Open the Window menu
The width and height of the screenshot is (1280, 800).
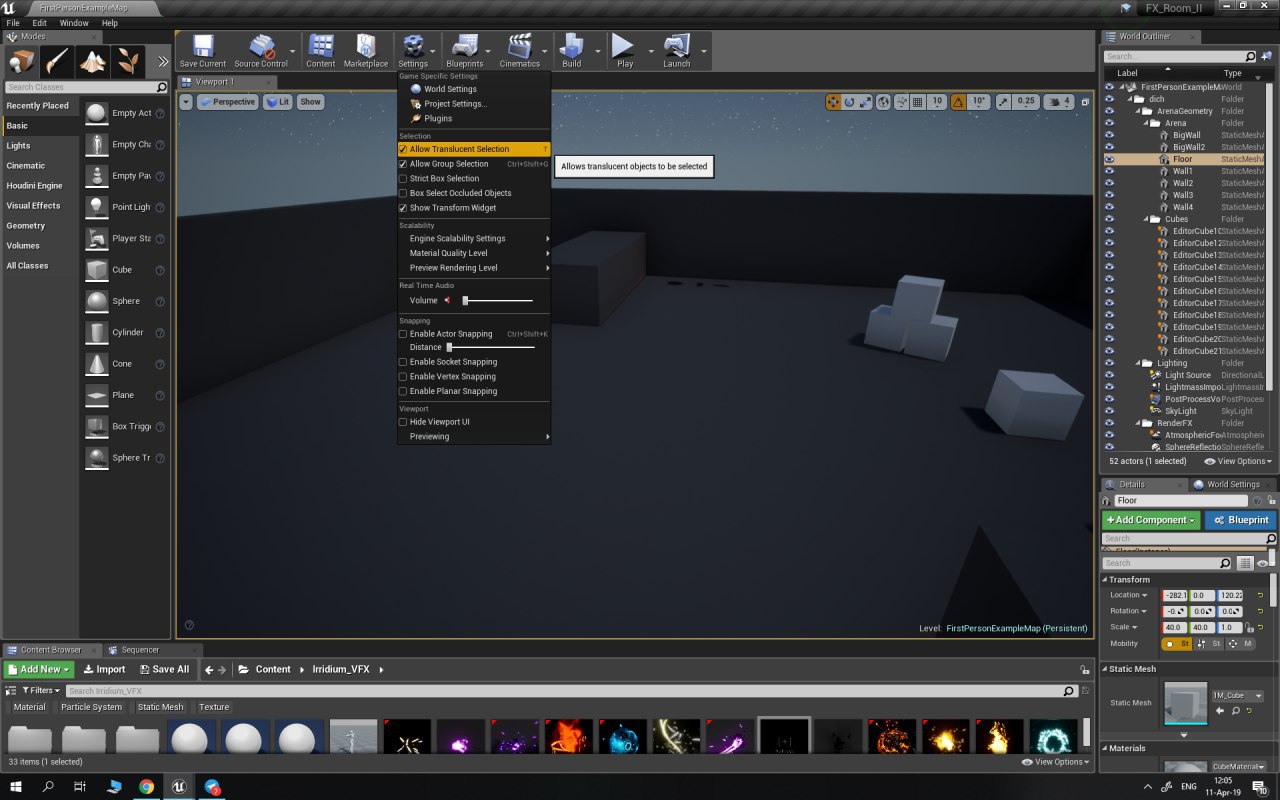click(x=74, y=23)
